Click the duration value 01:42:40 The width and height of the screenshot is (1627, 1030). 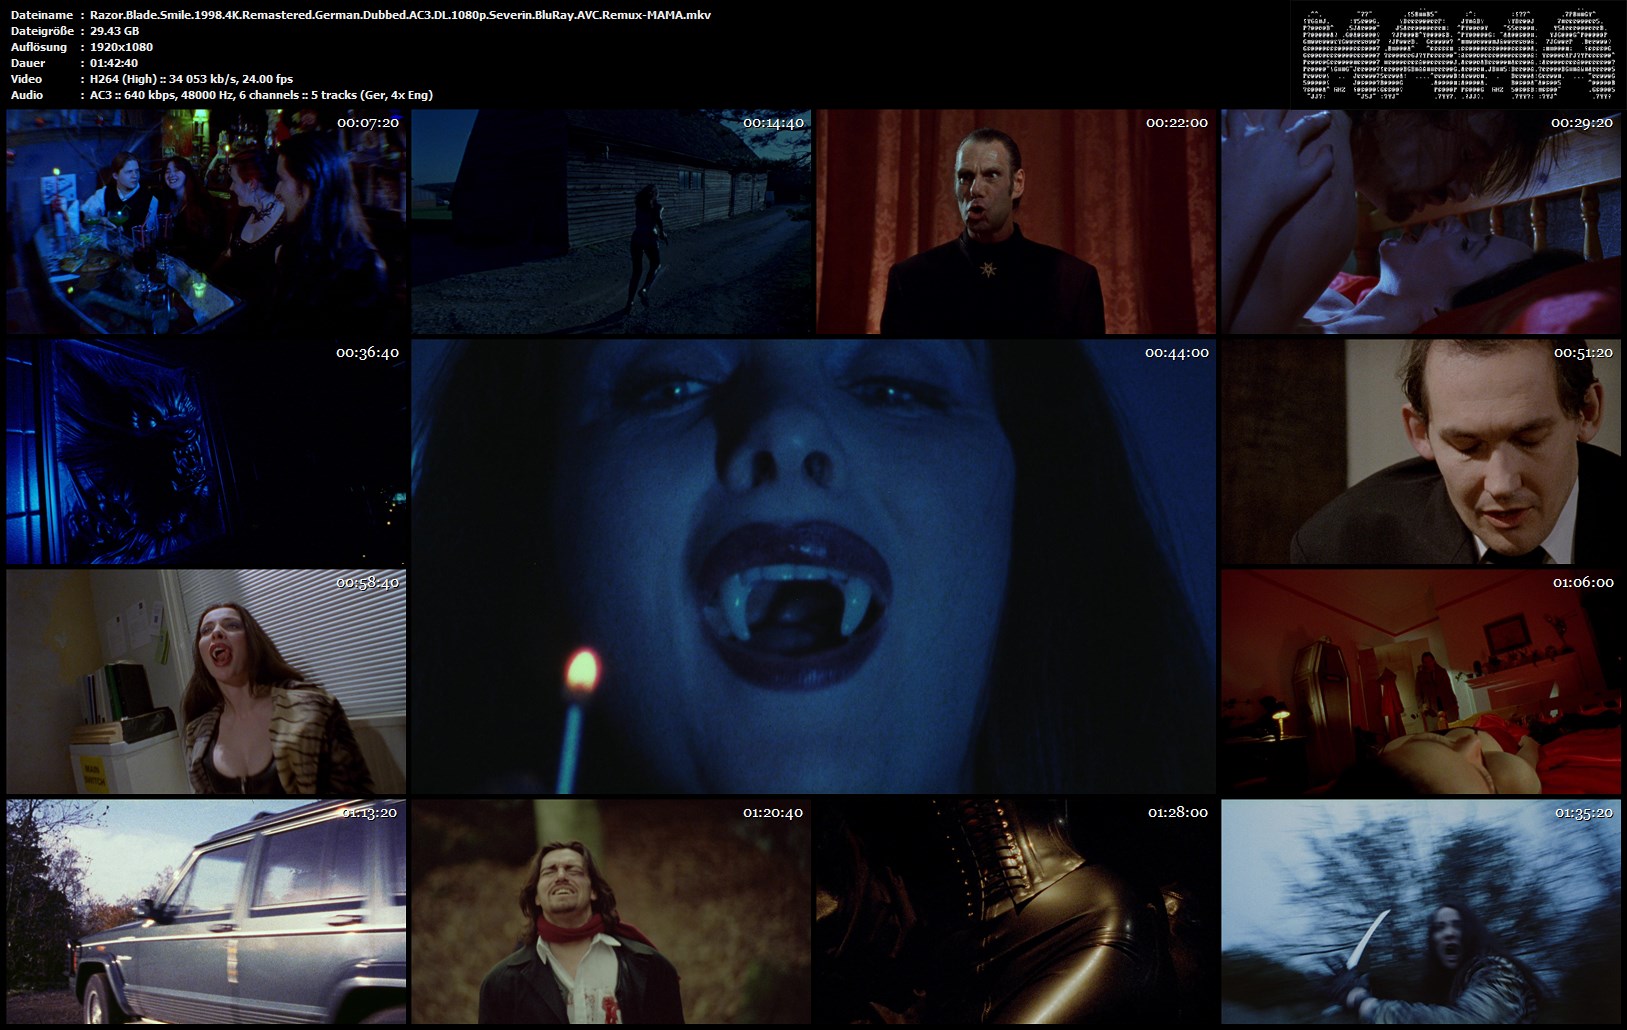114,63
